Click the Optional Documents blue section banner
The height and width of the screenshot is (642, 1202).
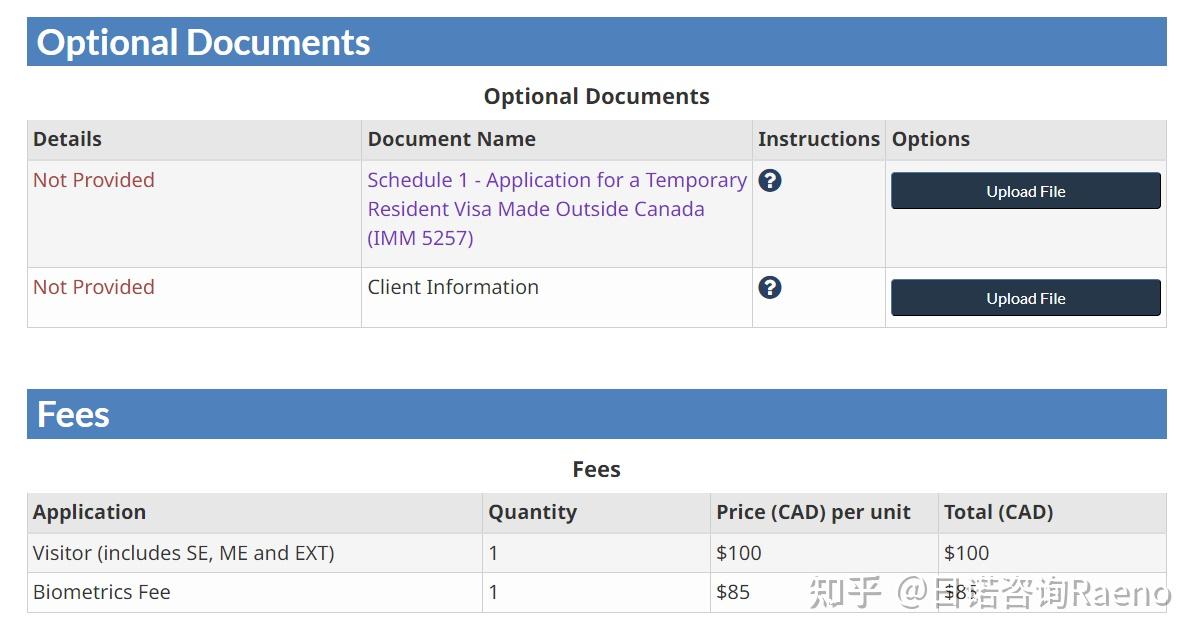coord(596,42)
